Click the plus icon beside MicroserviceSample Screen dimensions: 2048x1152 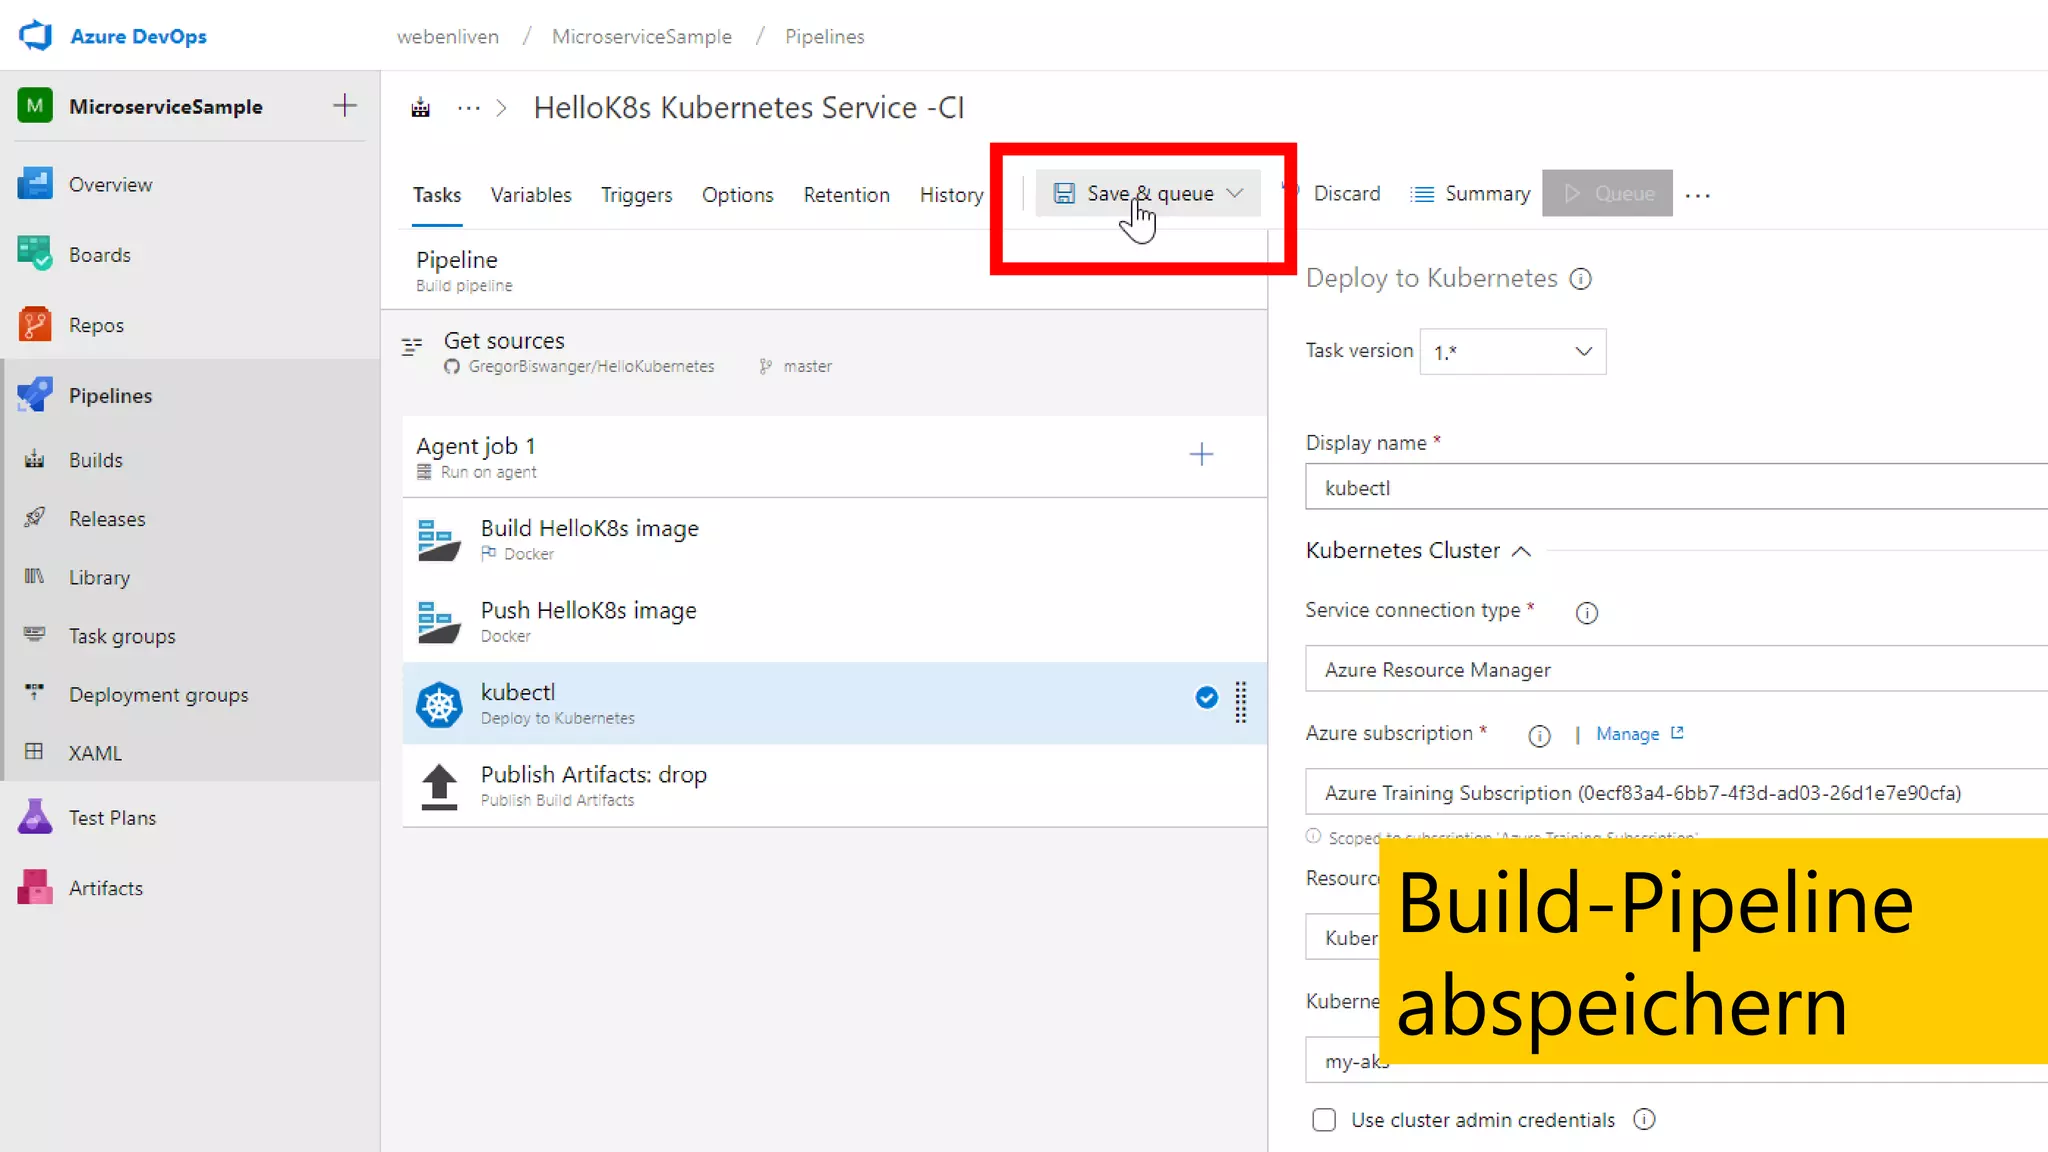click(x=344, y=106)
